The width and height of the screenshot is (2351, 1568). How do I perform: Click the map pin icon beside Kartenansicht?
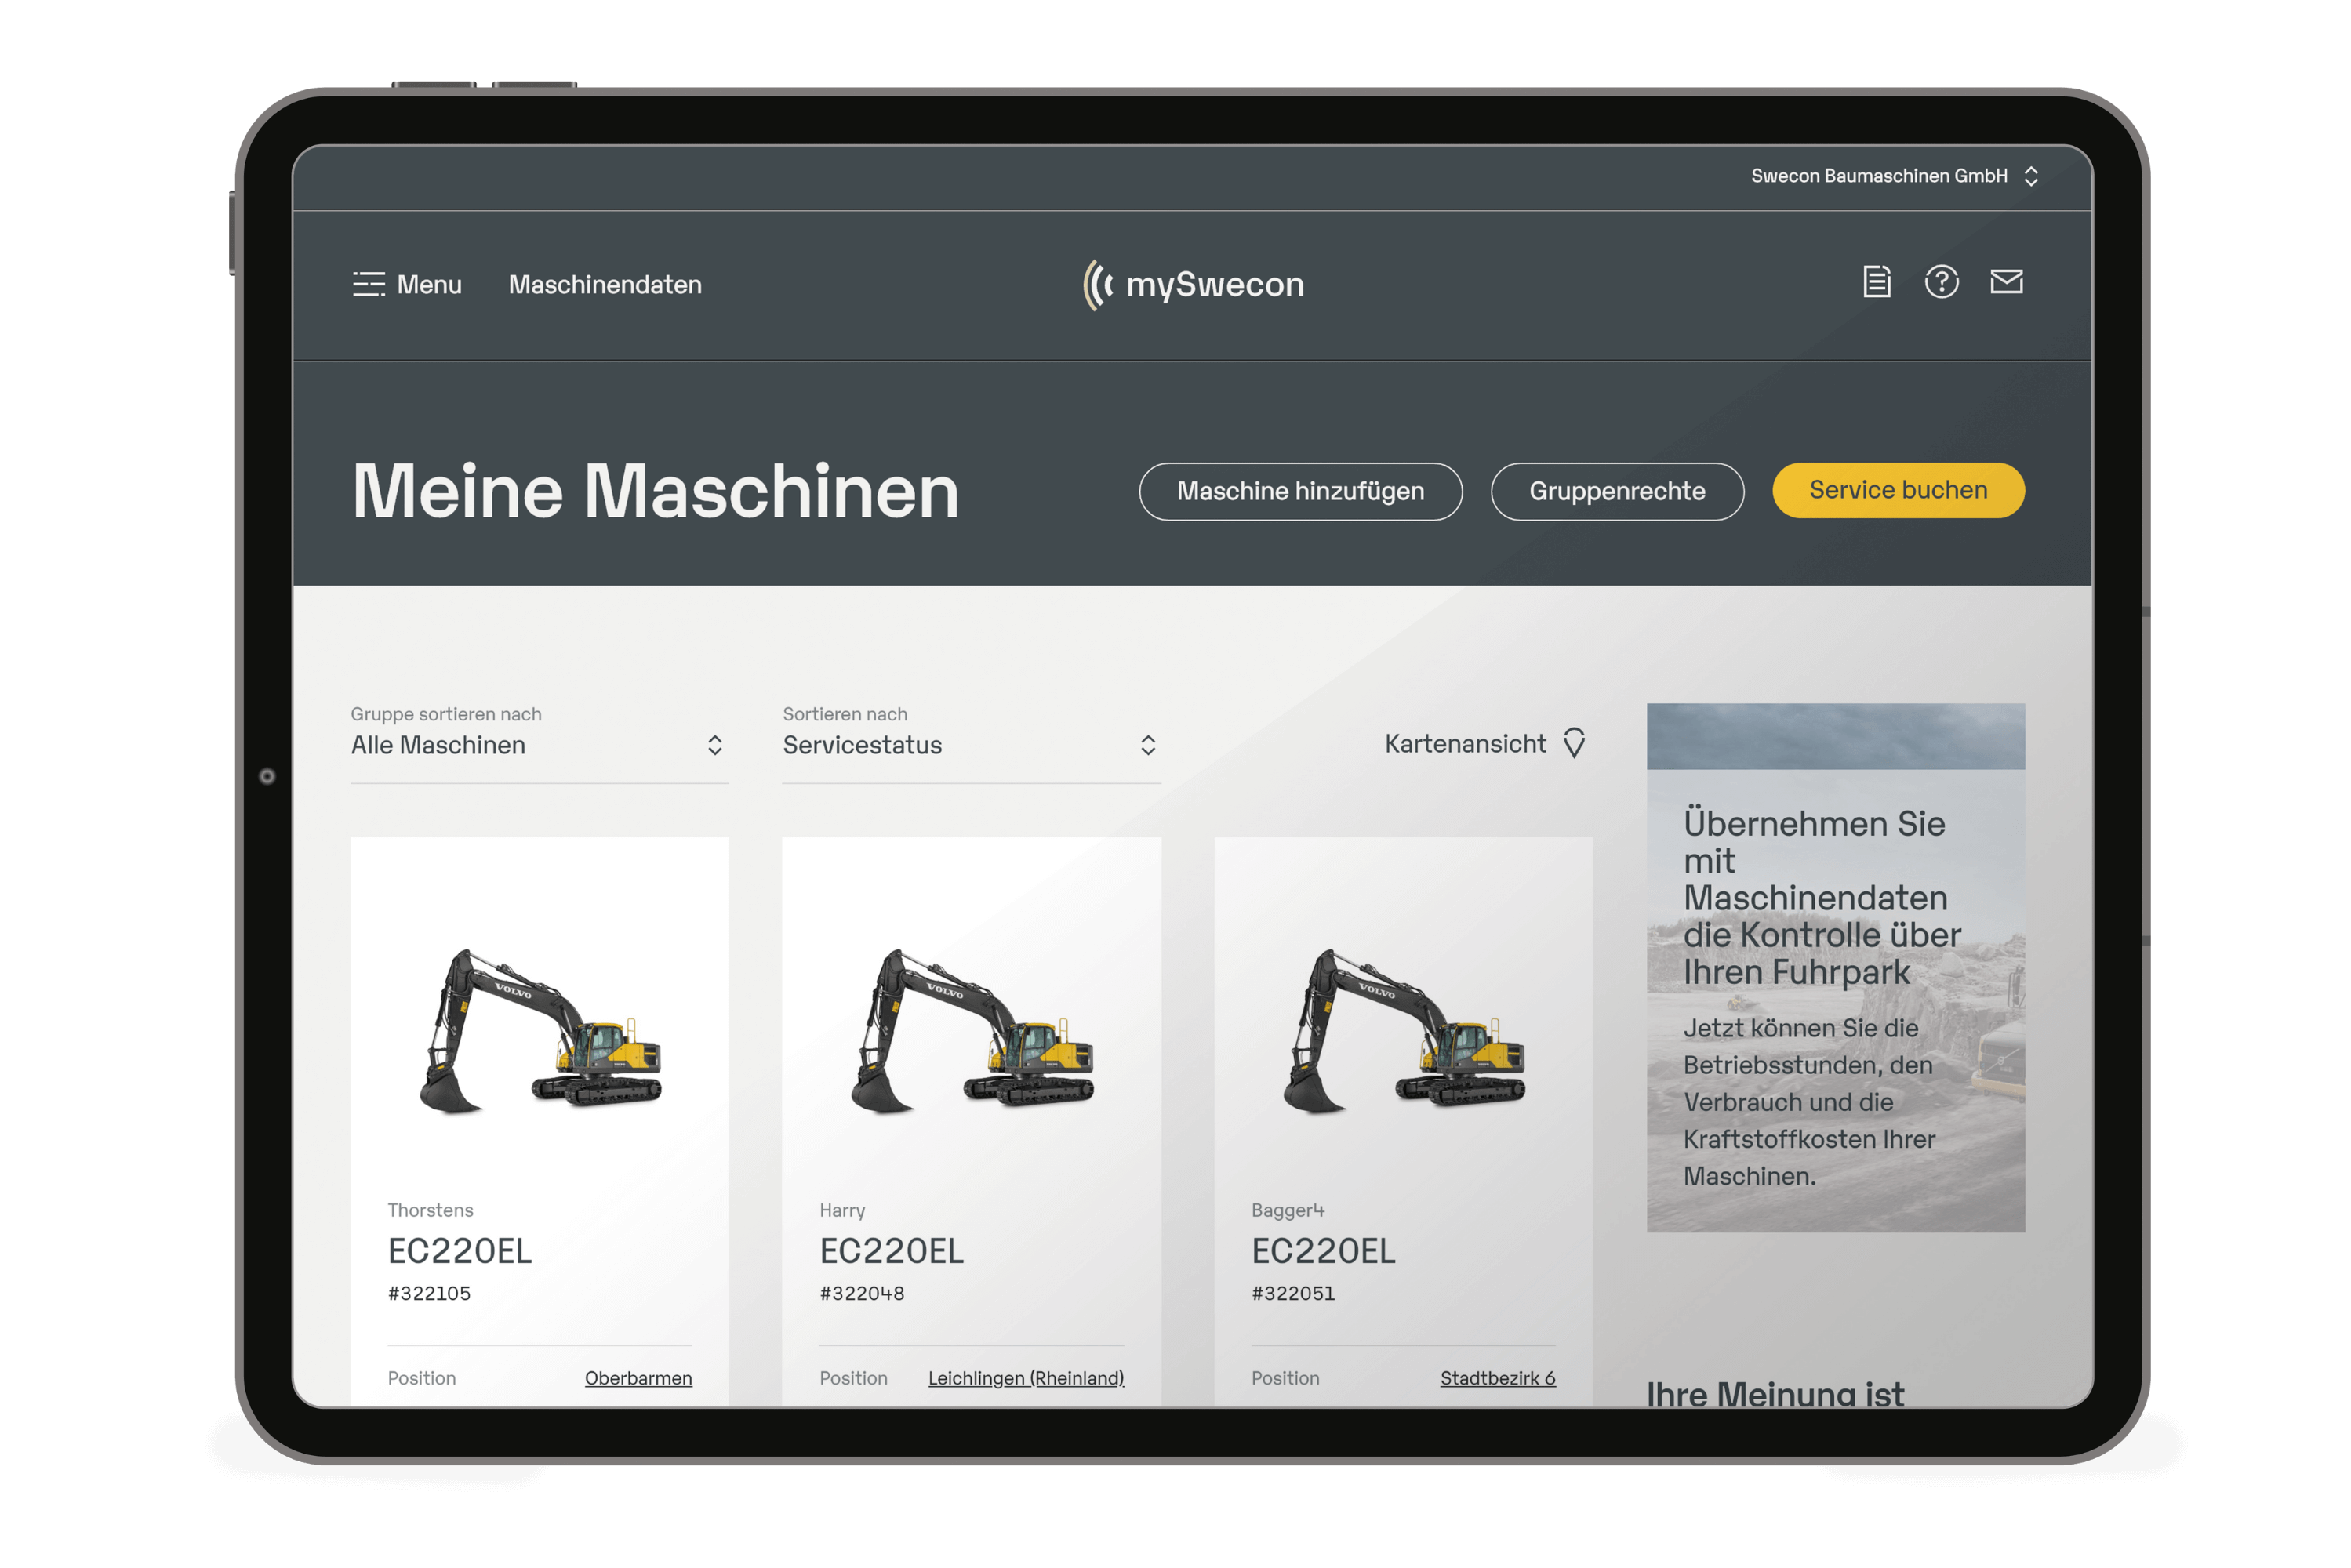pos(1574,743)
